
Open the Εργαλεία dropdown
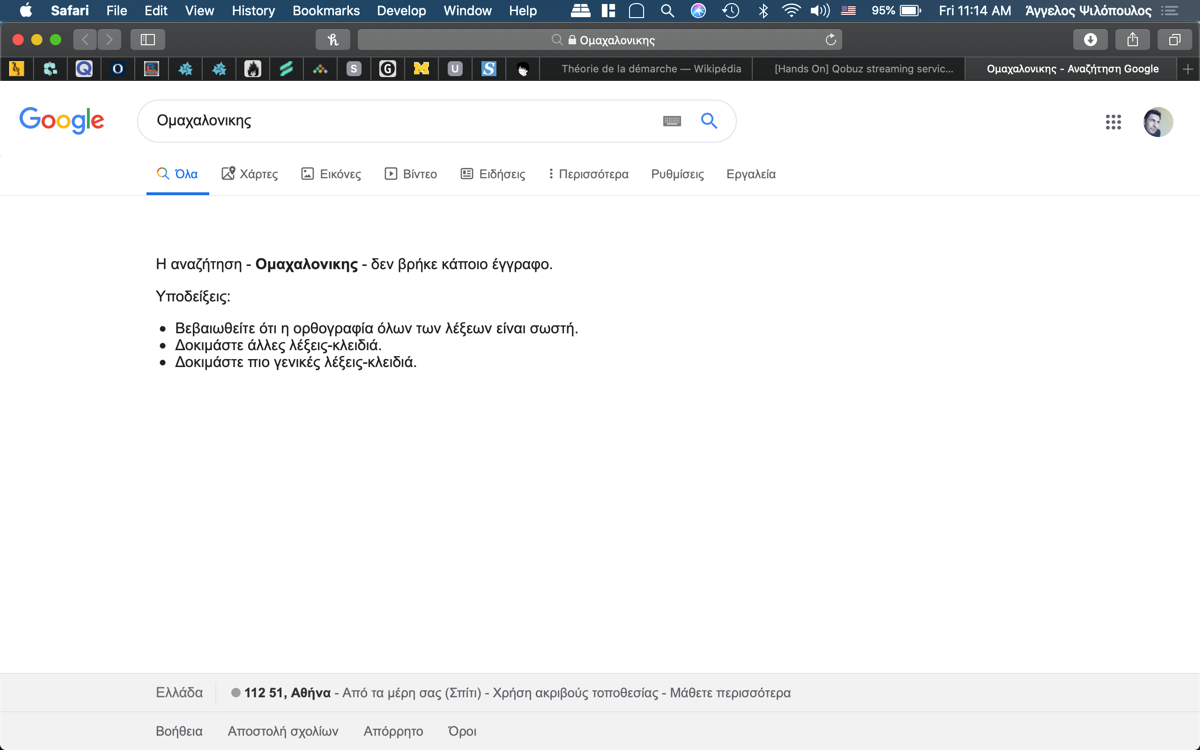pos(753,173)
